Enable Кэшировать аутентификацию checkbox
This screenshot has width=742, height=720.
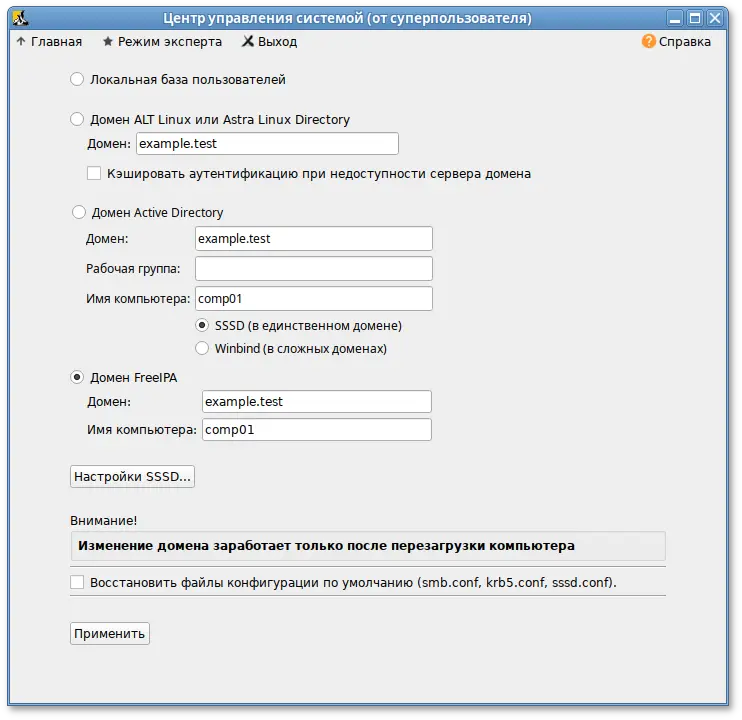pos(95,174)
